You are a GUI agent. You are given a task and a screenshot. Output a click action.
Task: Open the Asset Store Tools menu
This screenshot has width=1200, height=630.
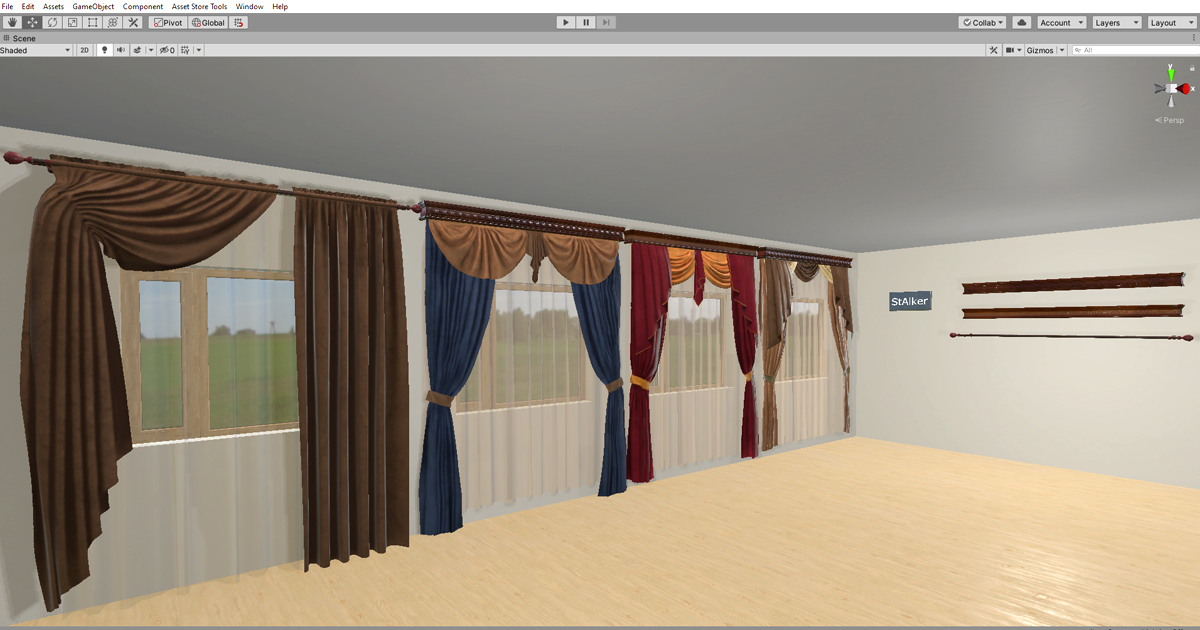(x=199, y=6)
